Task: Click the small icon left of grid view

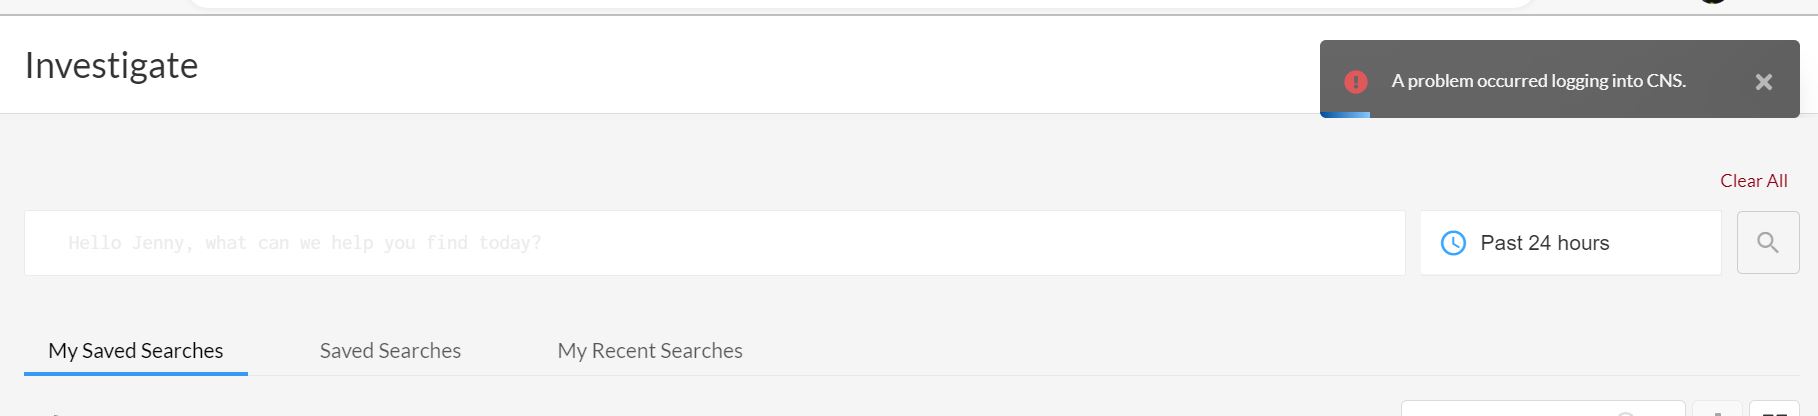Action: click(x=1716, y=411)
